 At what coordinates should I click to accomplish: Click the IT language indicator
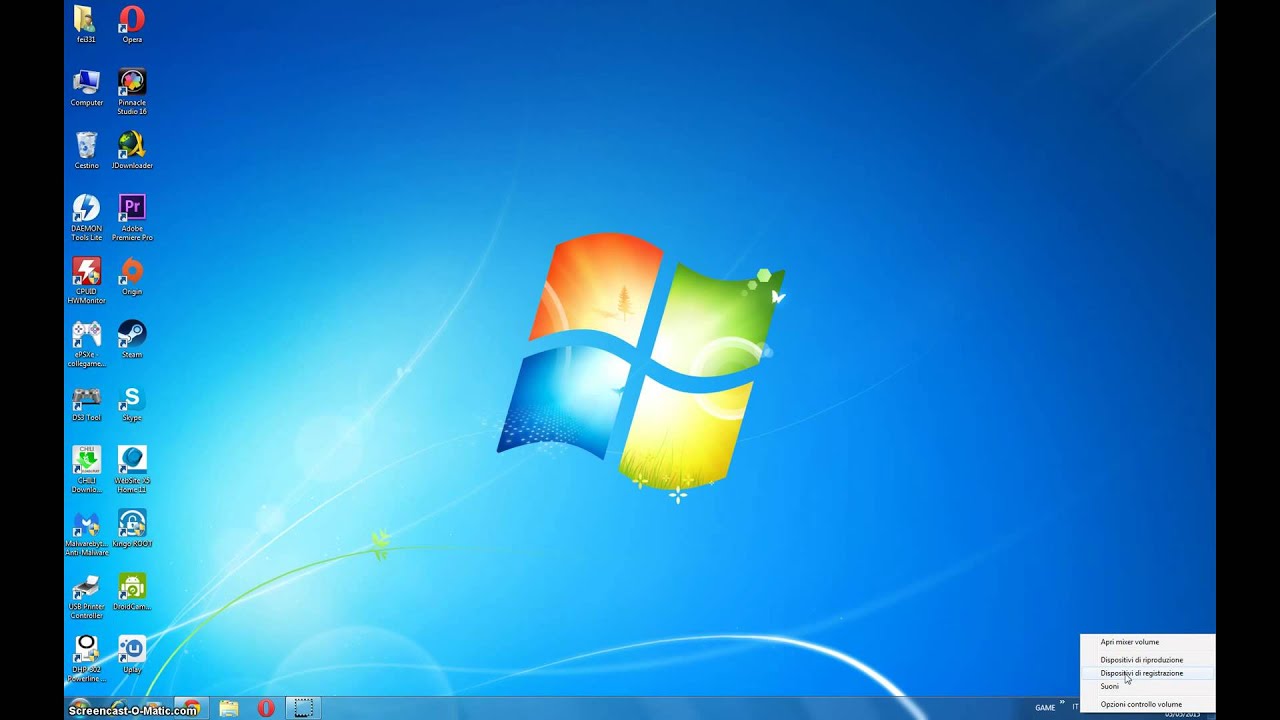[1075, 708]
